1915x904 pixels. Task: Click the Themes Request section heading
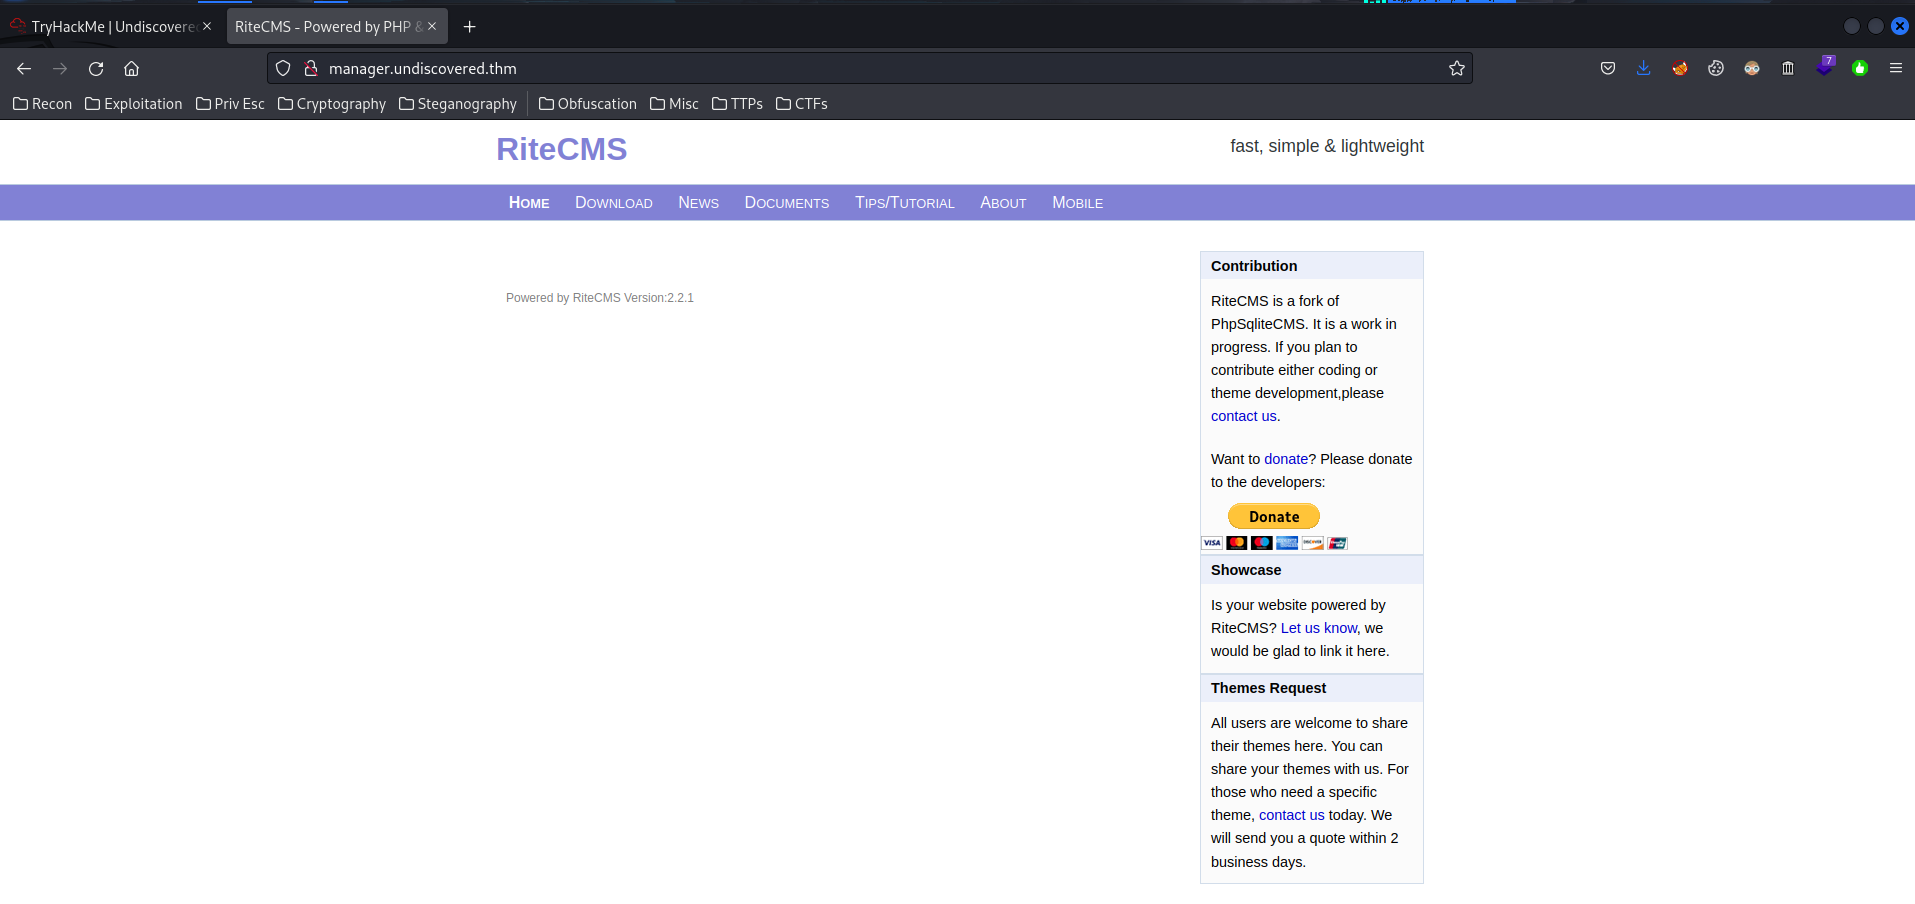1268,688
